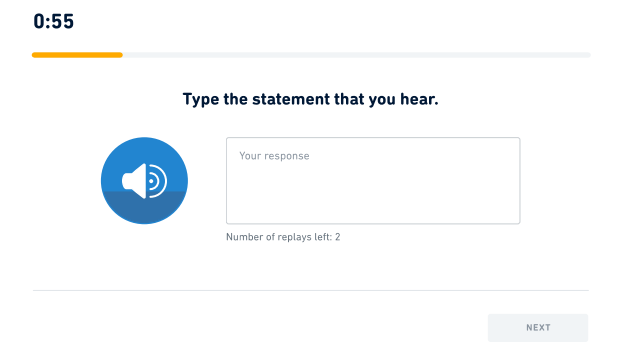
Task: Click the replay count number 2
Action: point(338,237)
